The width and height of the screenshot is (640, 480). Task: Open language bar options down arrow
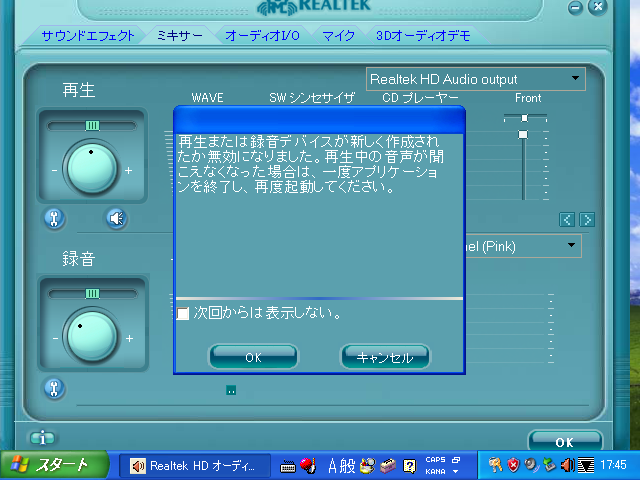456,471
